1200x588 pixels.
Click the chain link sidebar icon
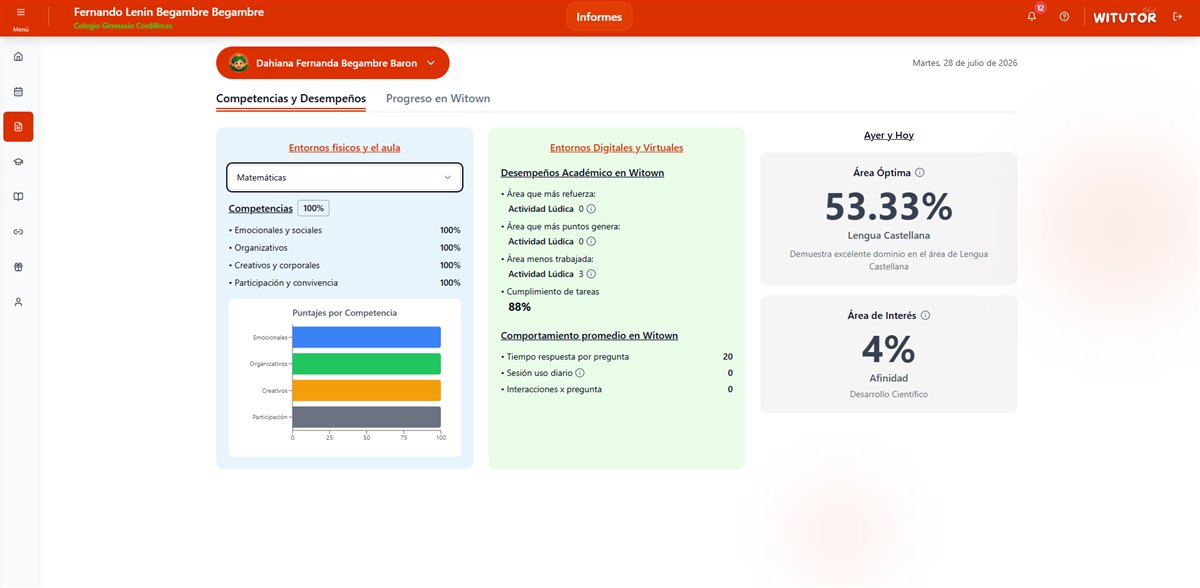tap(18, 231)
